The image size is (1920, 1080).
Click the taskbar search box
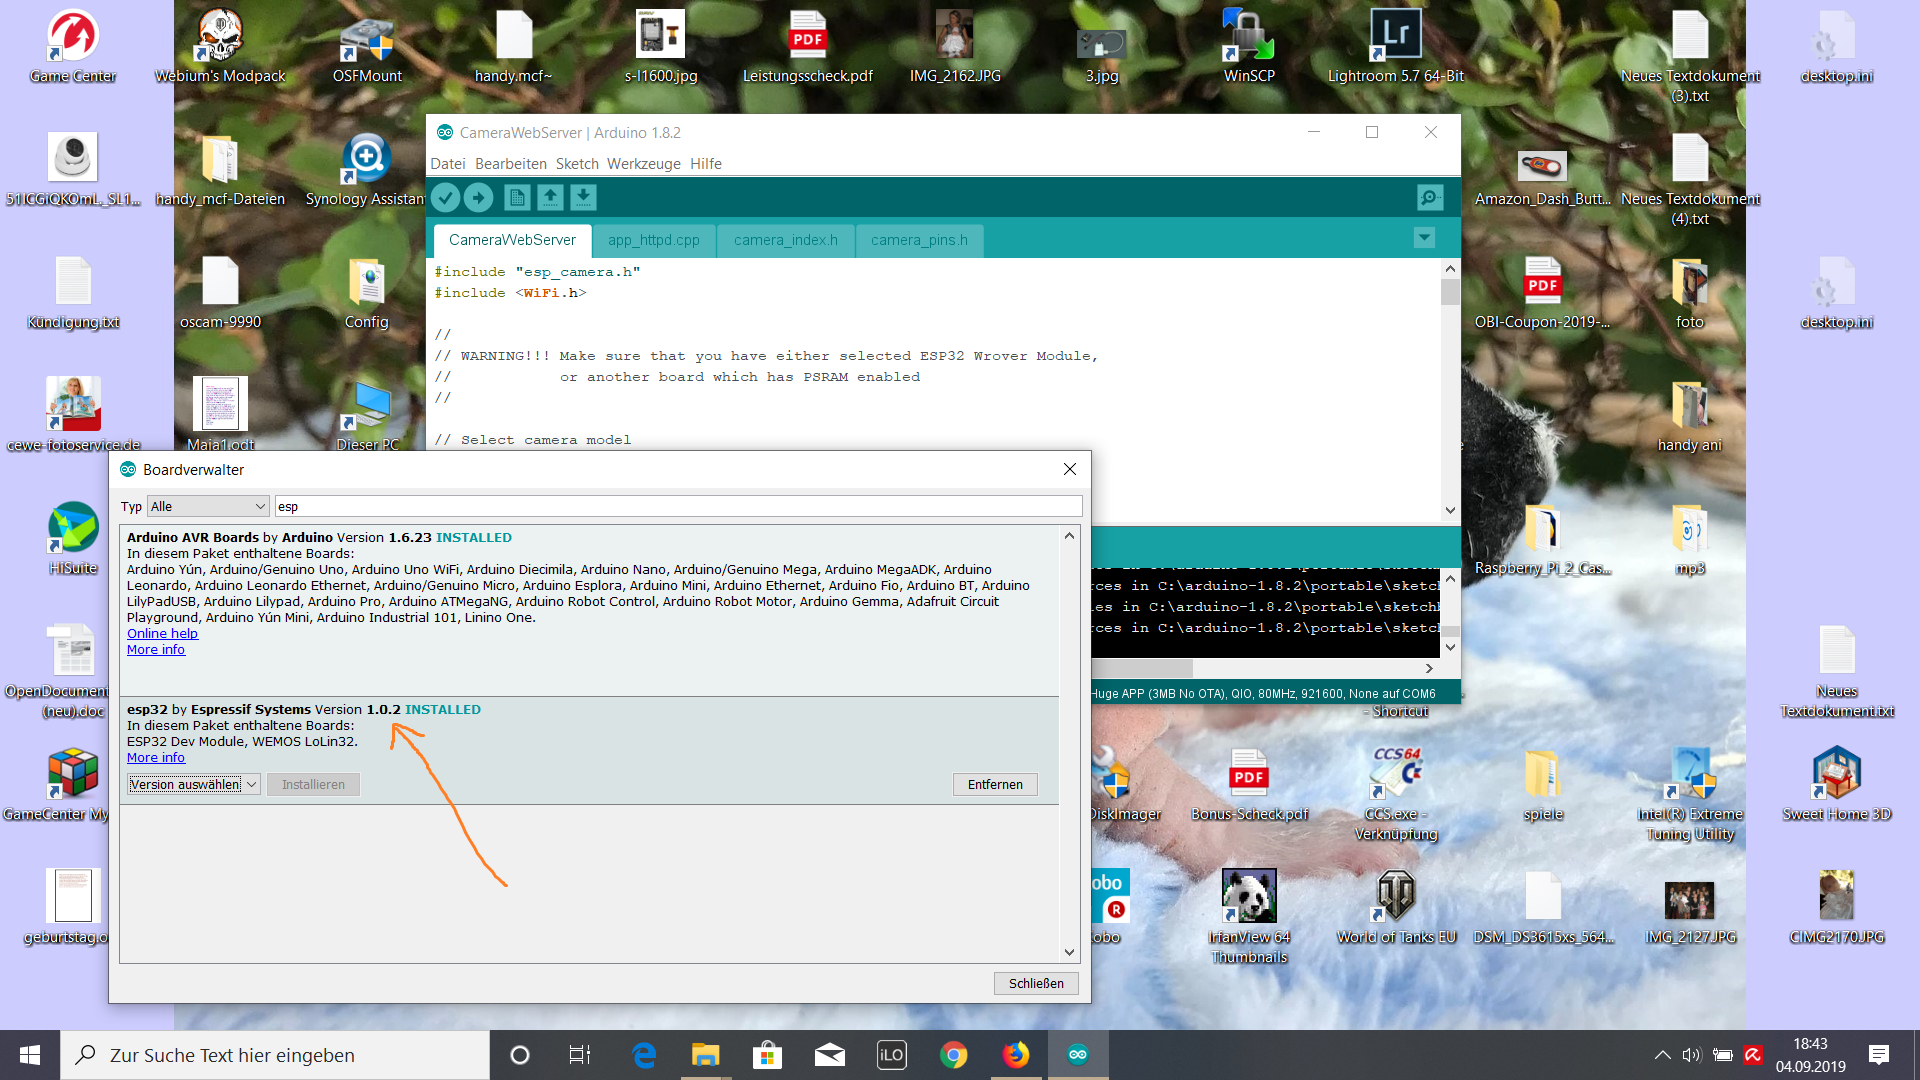tap(275, 1055)
